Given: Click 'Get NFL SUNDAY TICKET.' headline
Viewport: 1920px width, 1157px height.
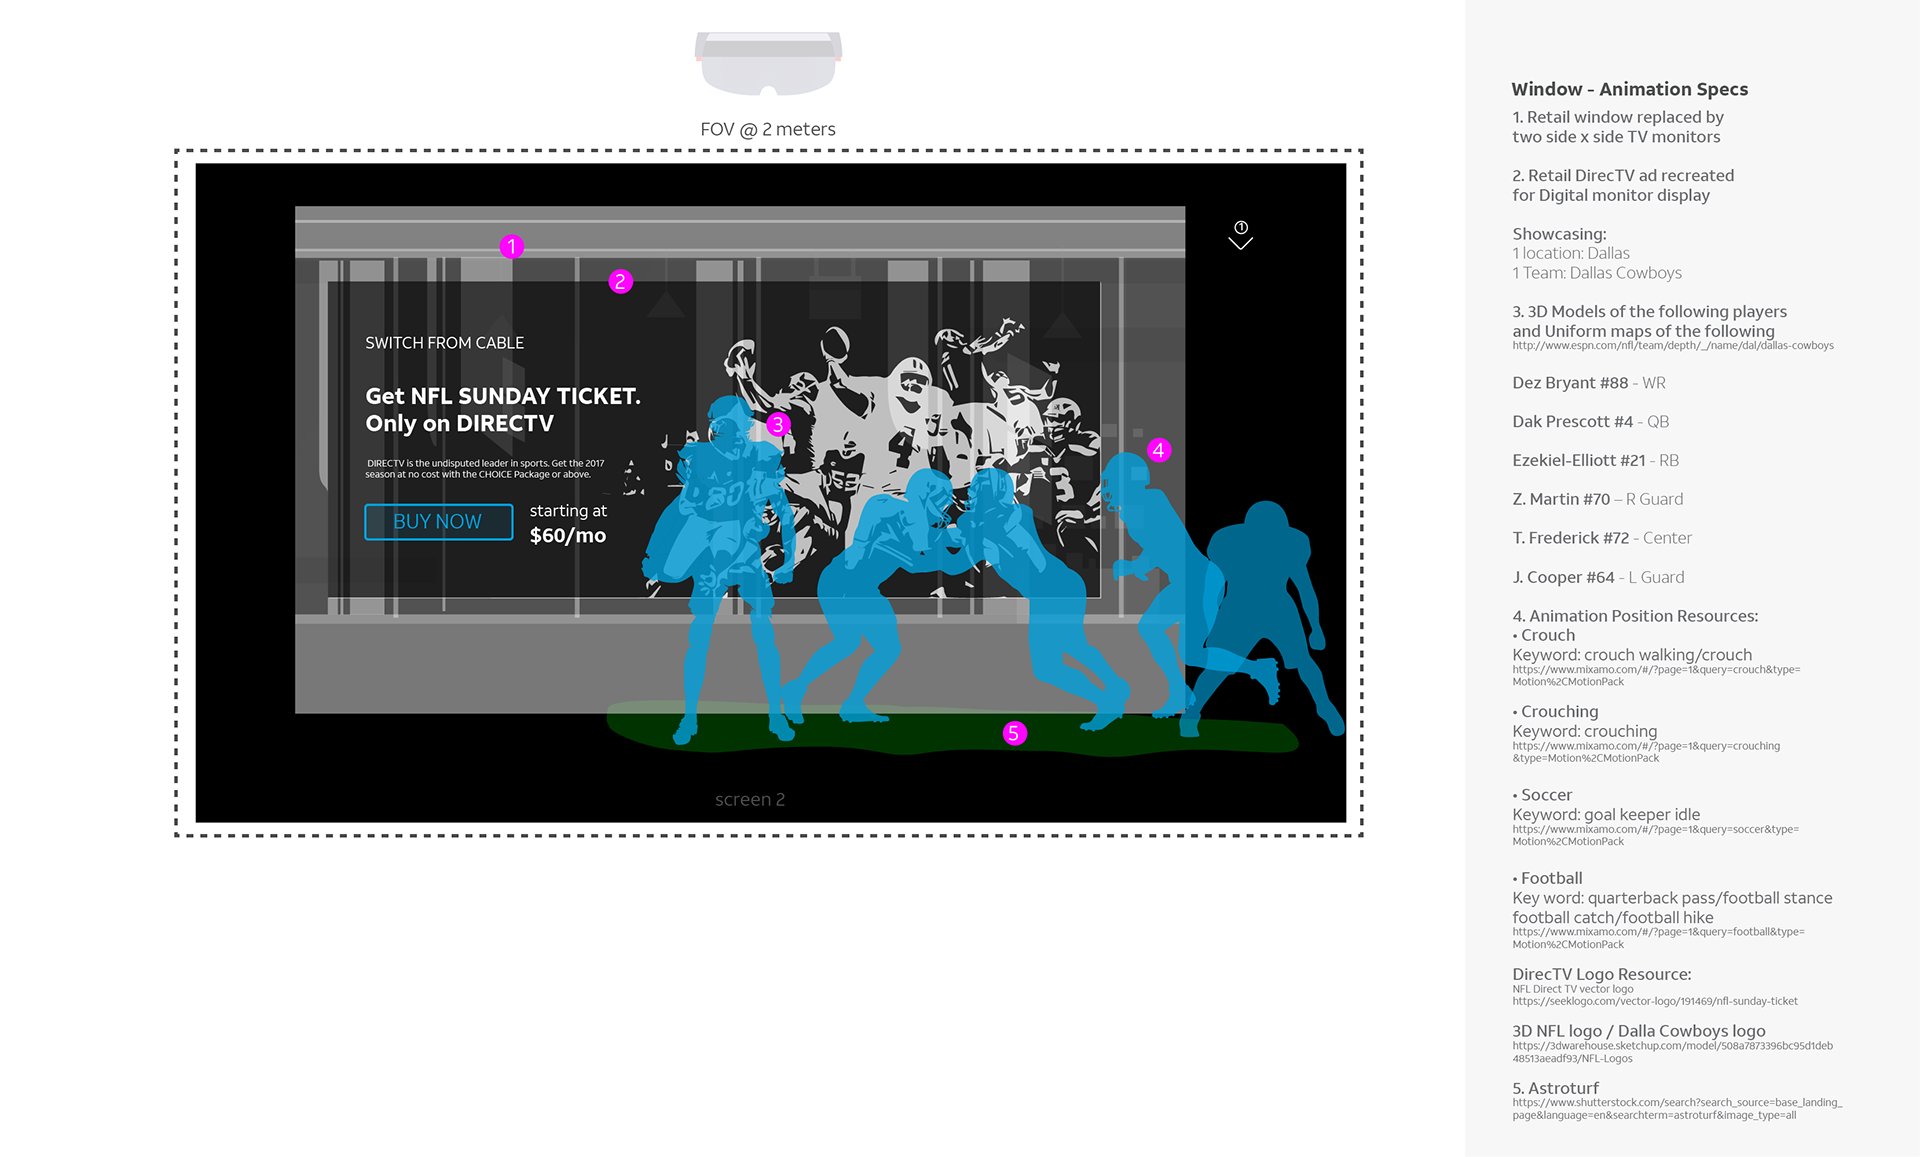Looking at the screenshot, I should click(x=503, y=396).
